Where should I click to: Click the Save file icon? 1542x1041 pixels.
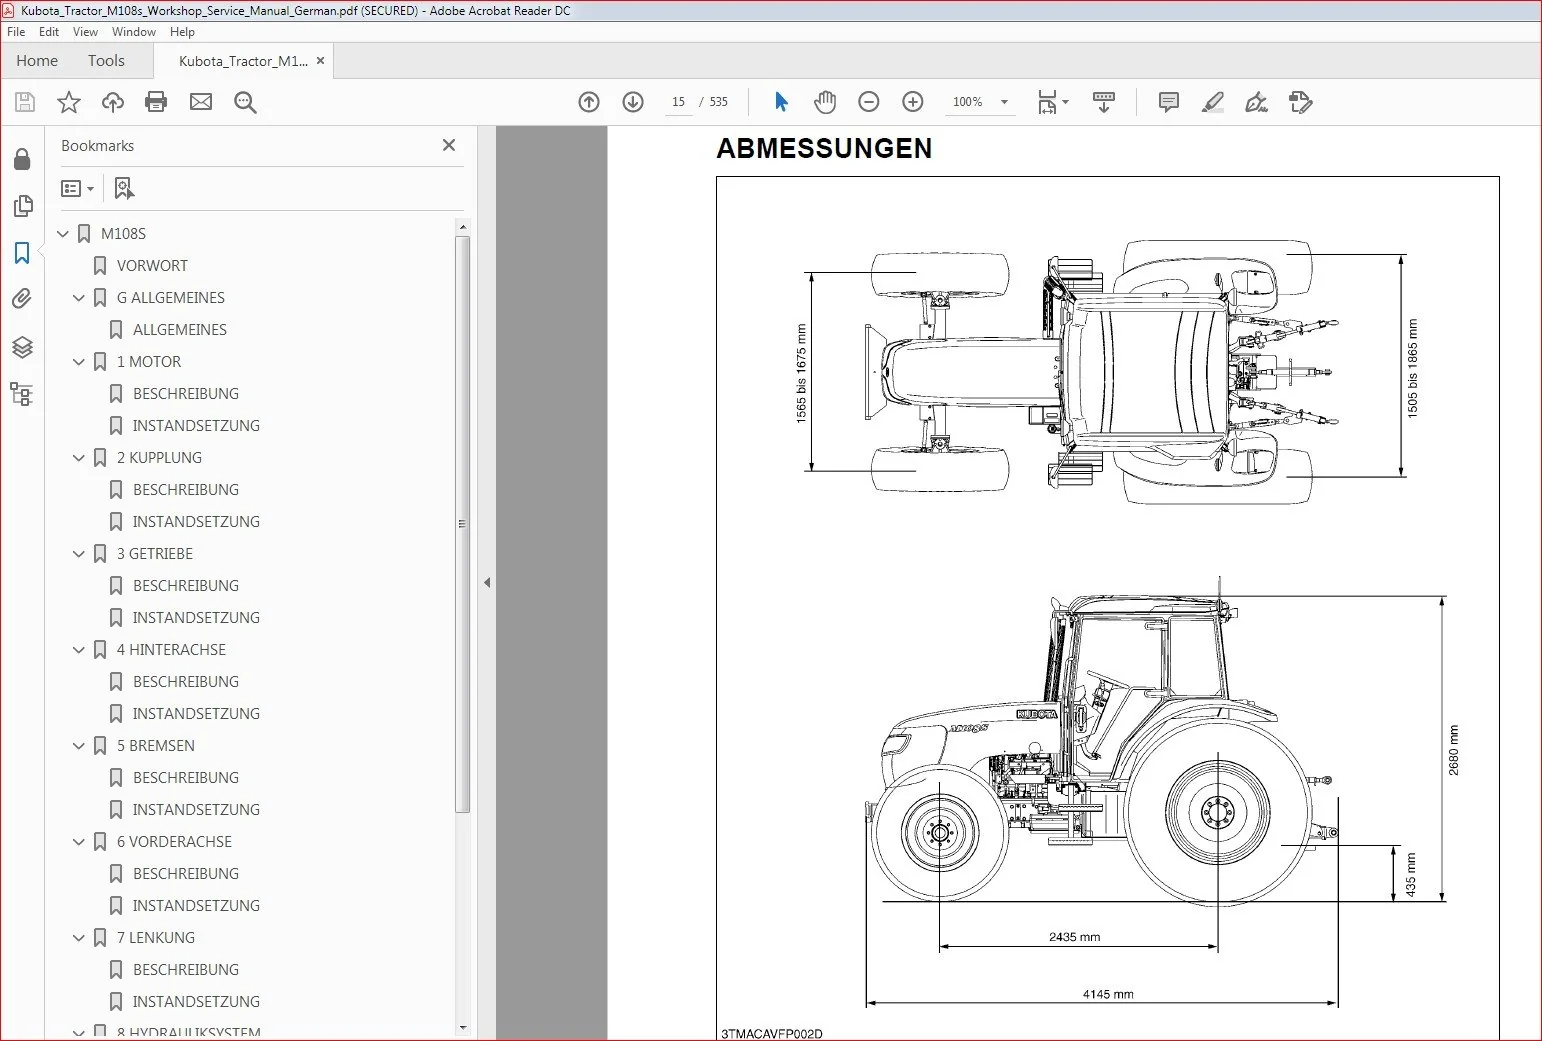point(25,102)
